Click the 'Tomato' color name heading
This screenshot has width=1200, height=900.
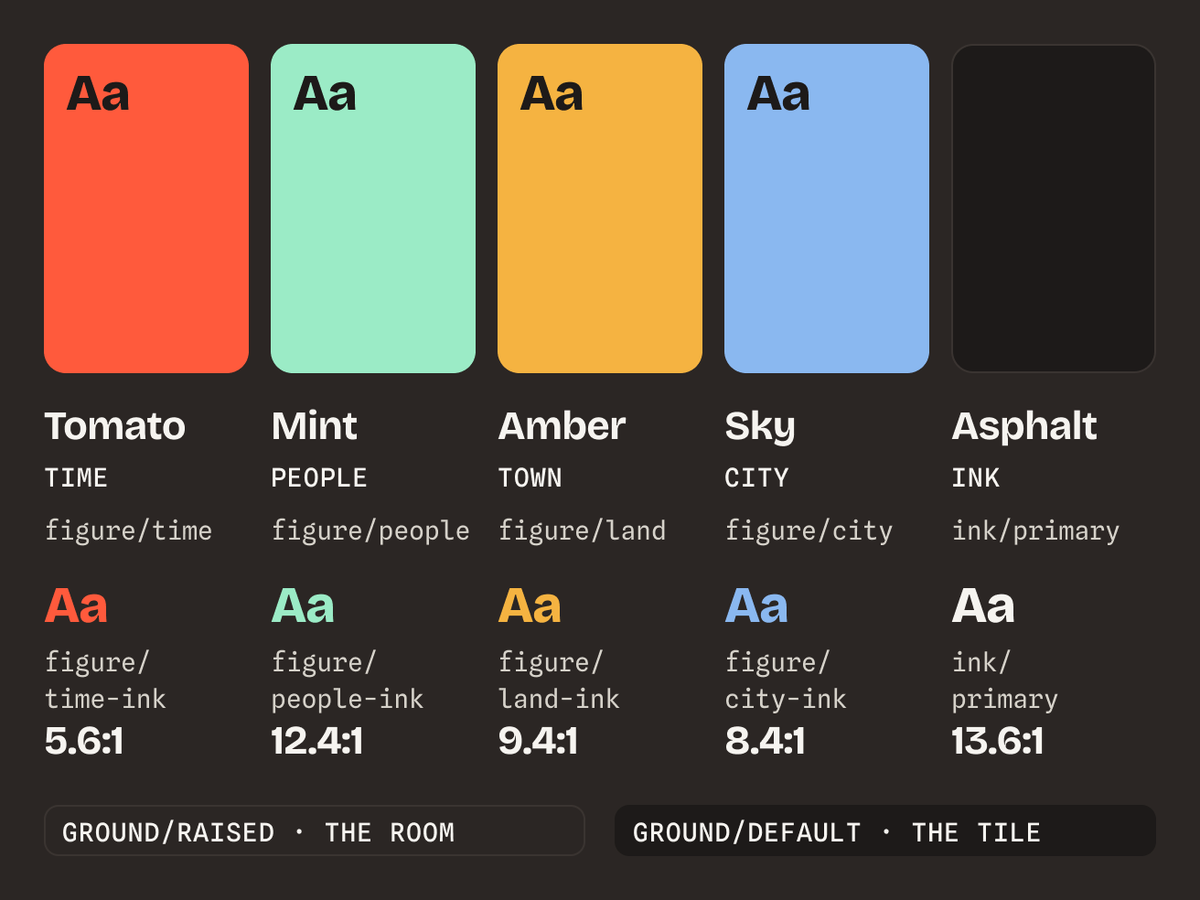[x=115, y=426]
